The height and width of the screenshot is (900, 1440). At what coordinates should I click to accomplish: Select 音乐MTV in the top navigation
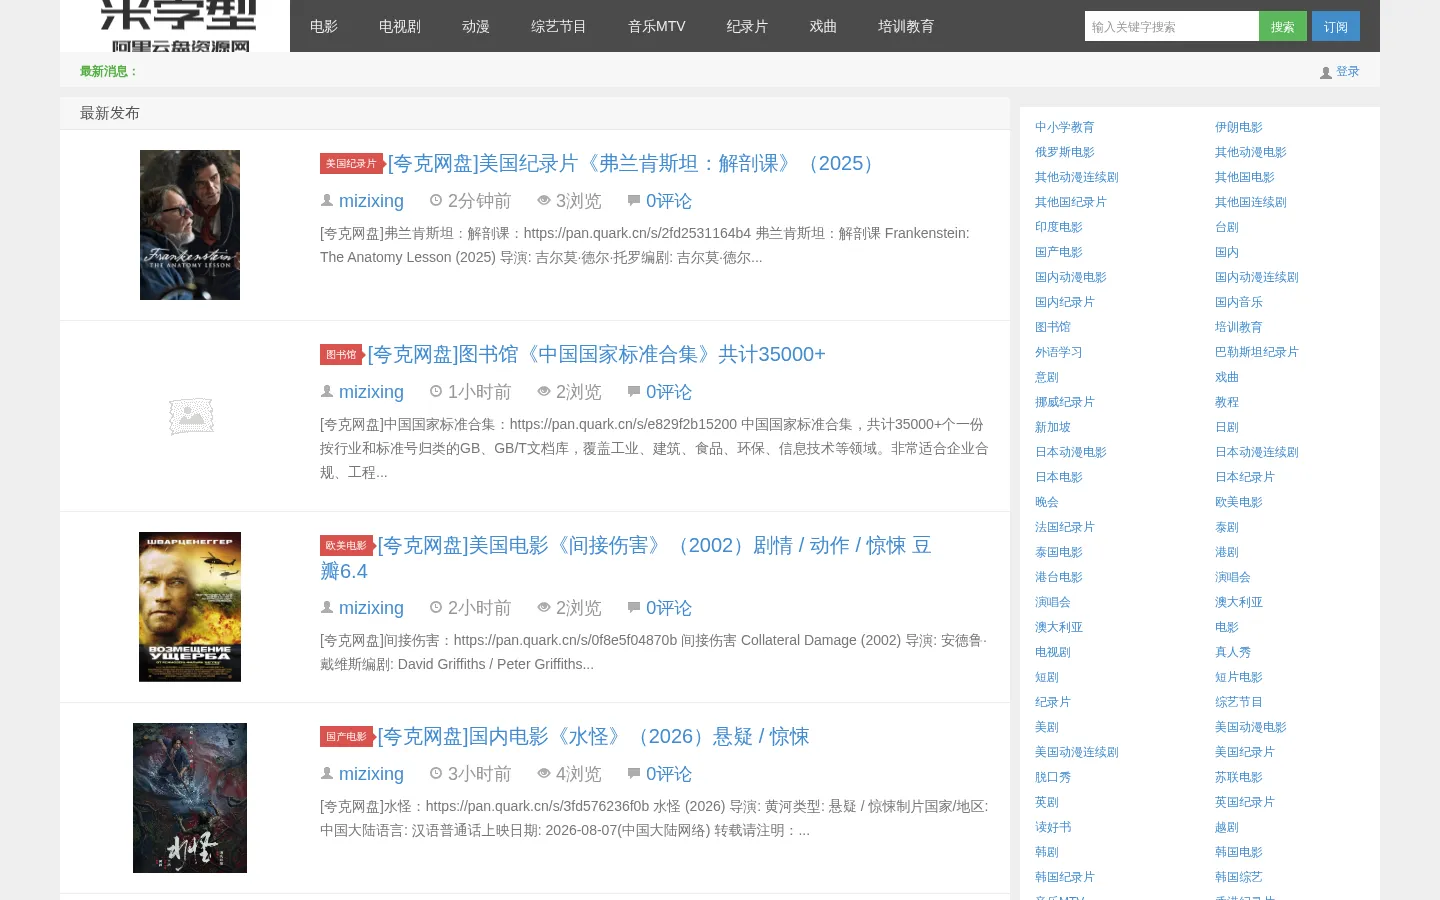[657, 26]
